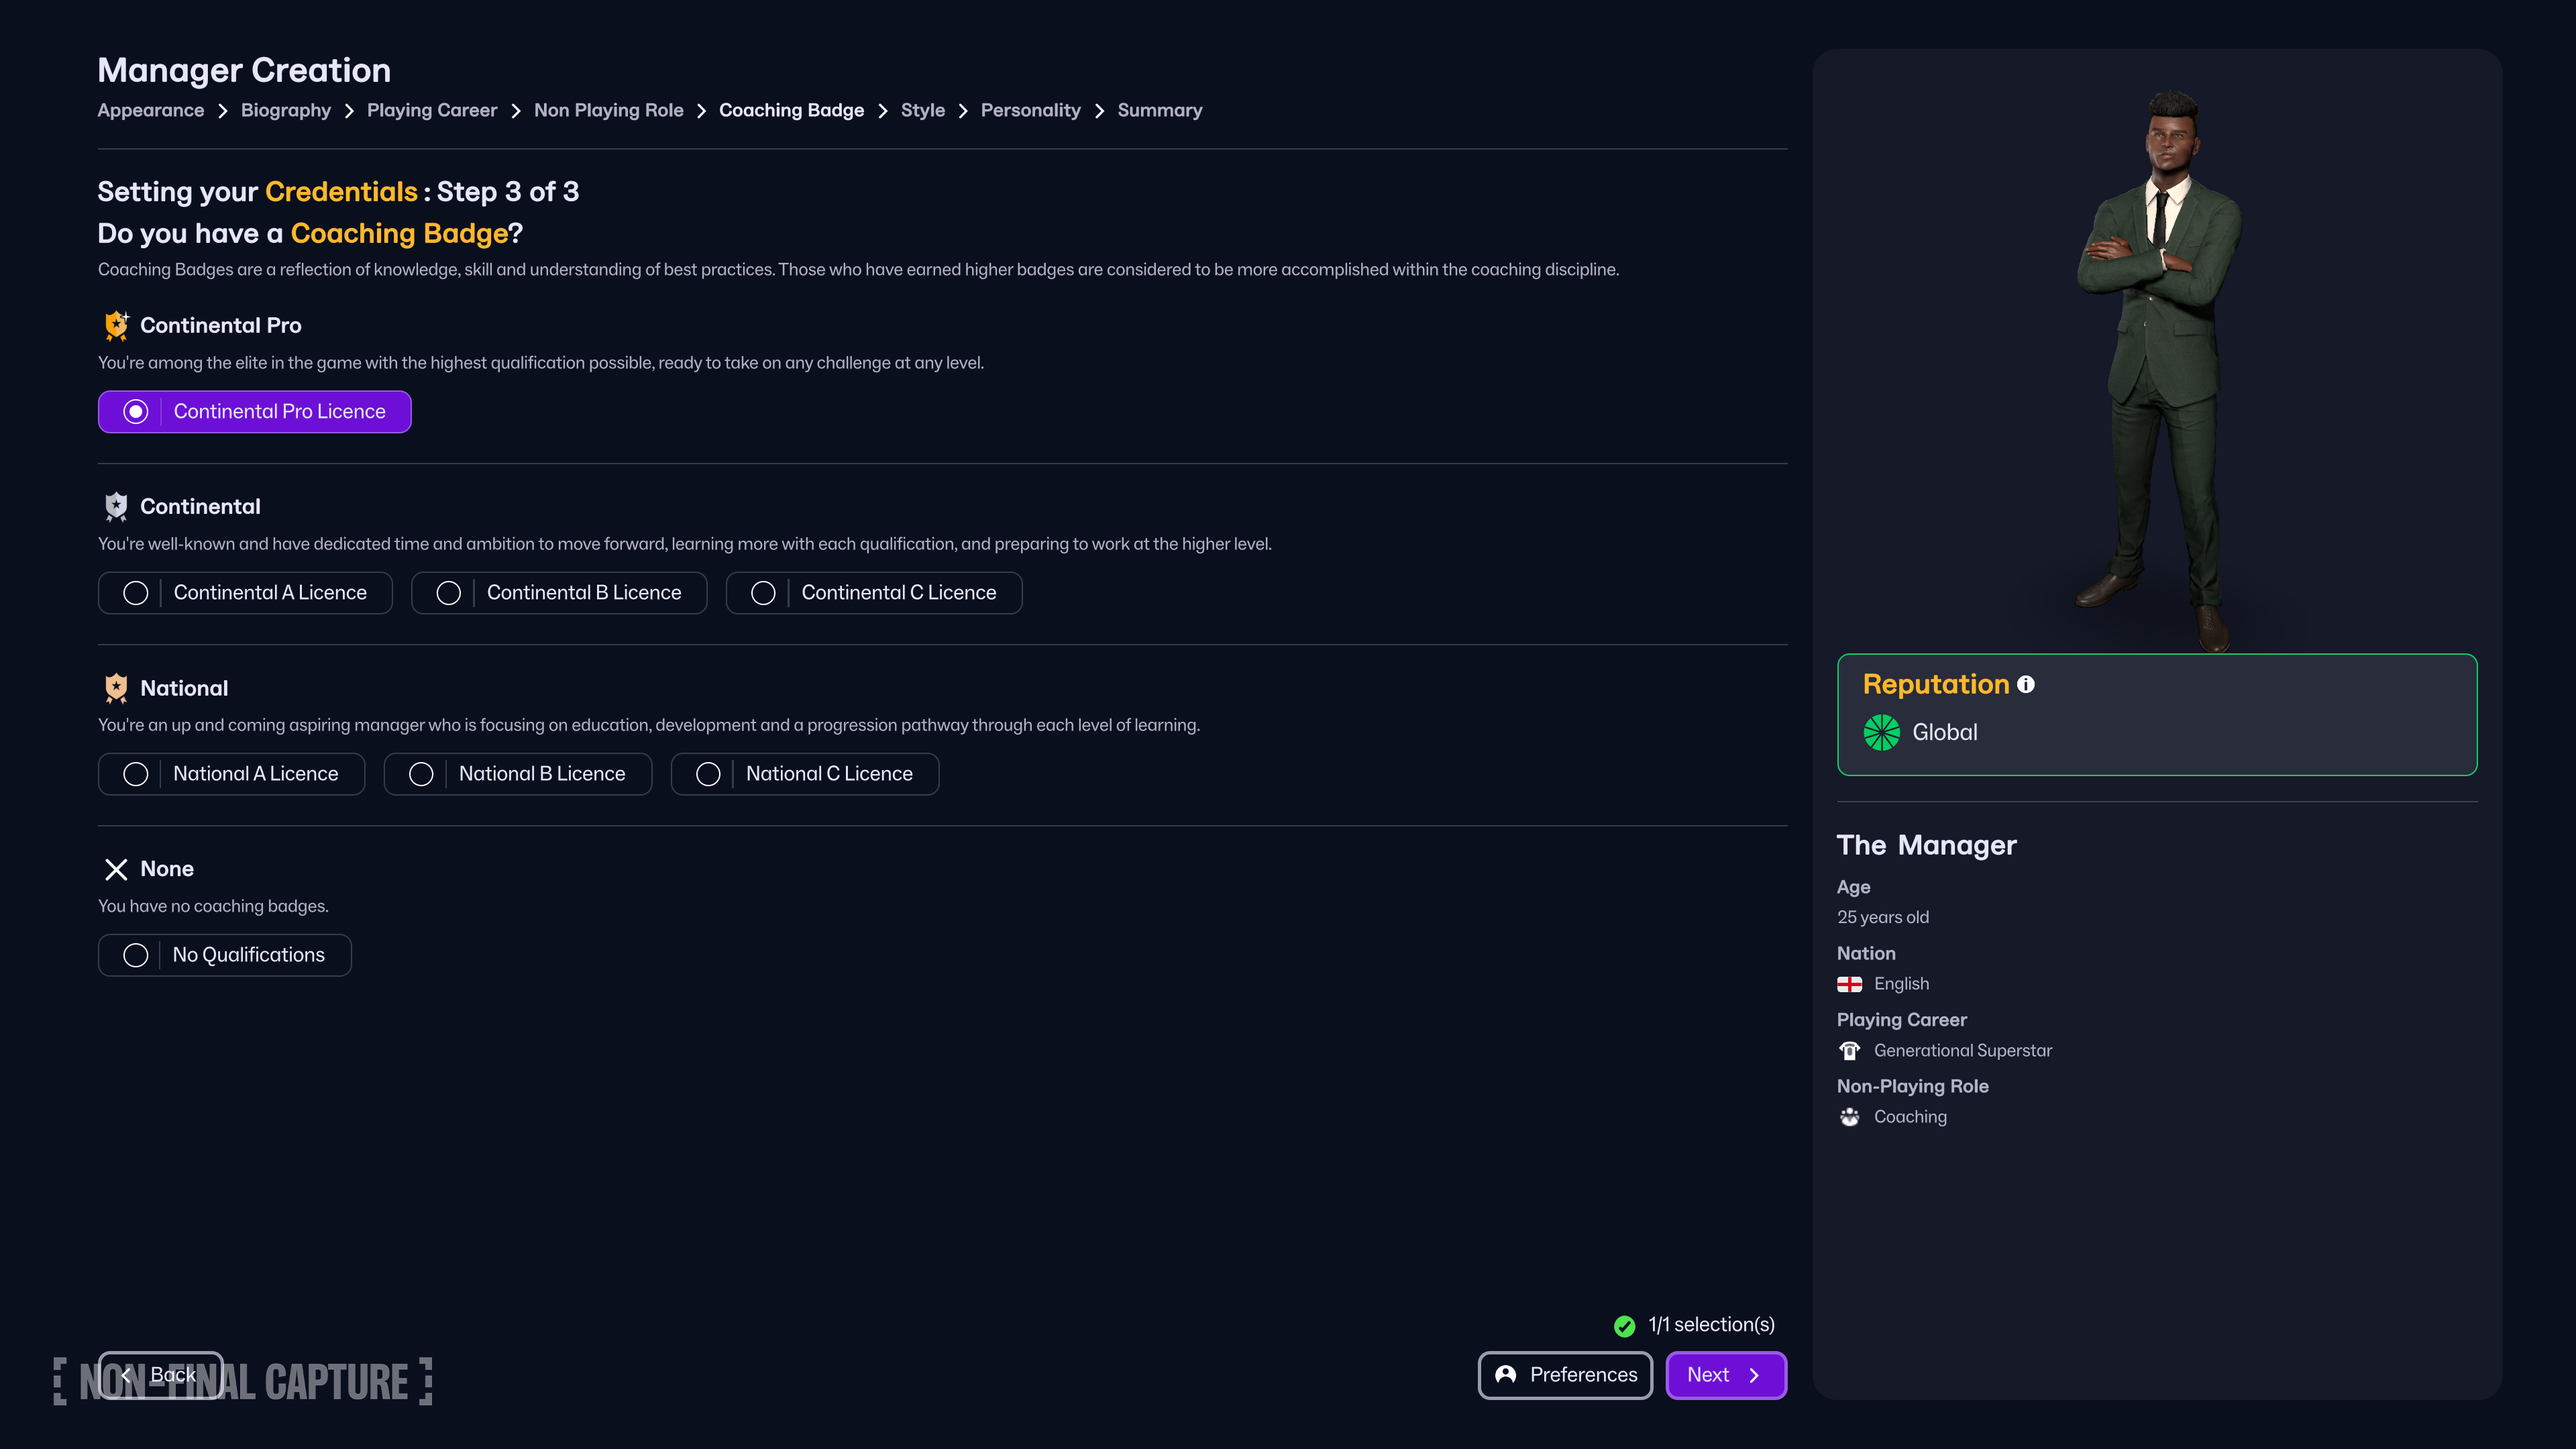The image size is (2576, 1449).
Task: Click the Coaching role icon
Action: 1849,1117
